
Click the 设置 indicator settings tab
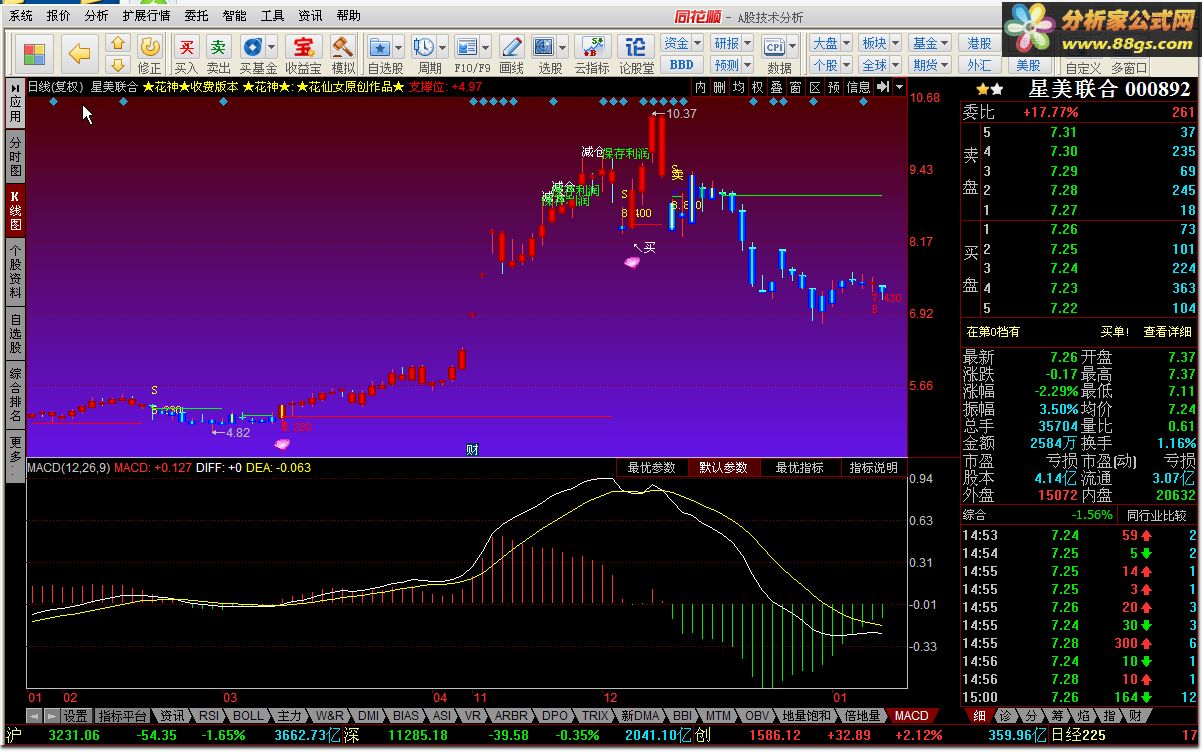(76, 716)
